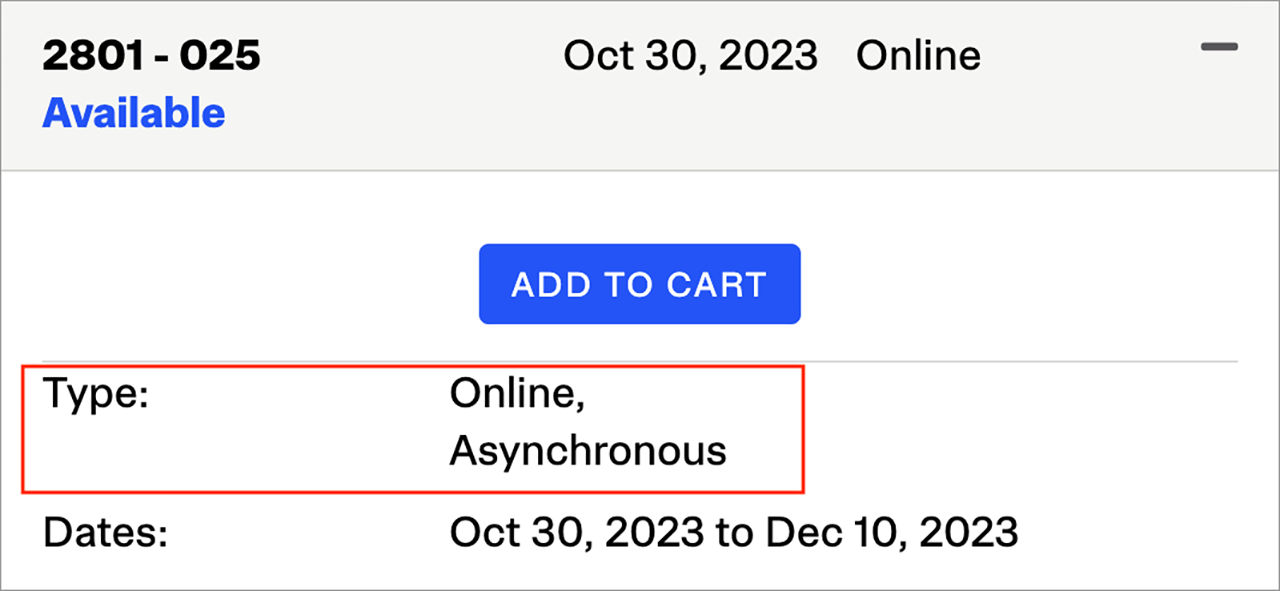Image resolution: width=1280 pixels, height=591 pixels.
Task: Click the Dec 10, 2023 end date
Action: pos(892,532)
